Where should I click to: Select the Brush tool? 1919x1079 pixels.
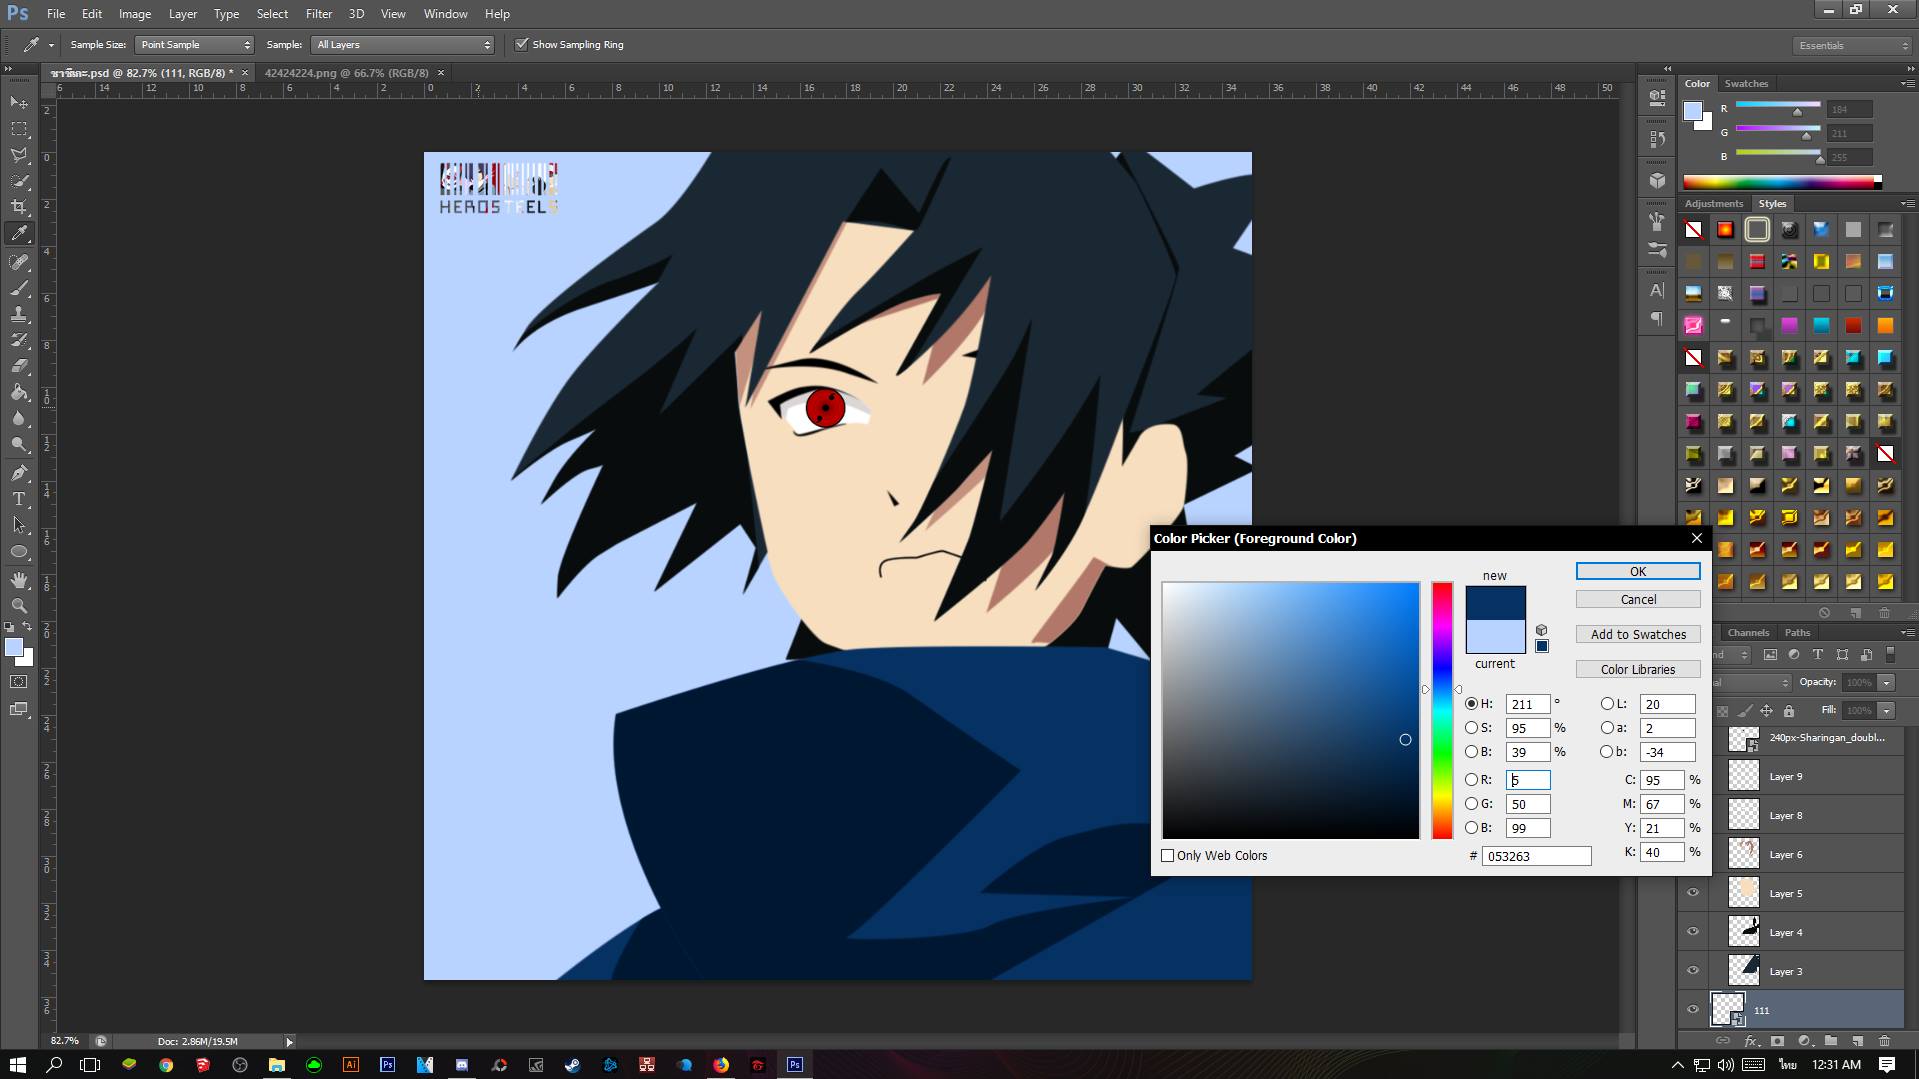point(19,288)
